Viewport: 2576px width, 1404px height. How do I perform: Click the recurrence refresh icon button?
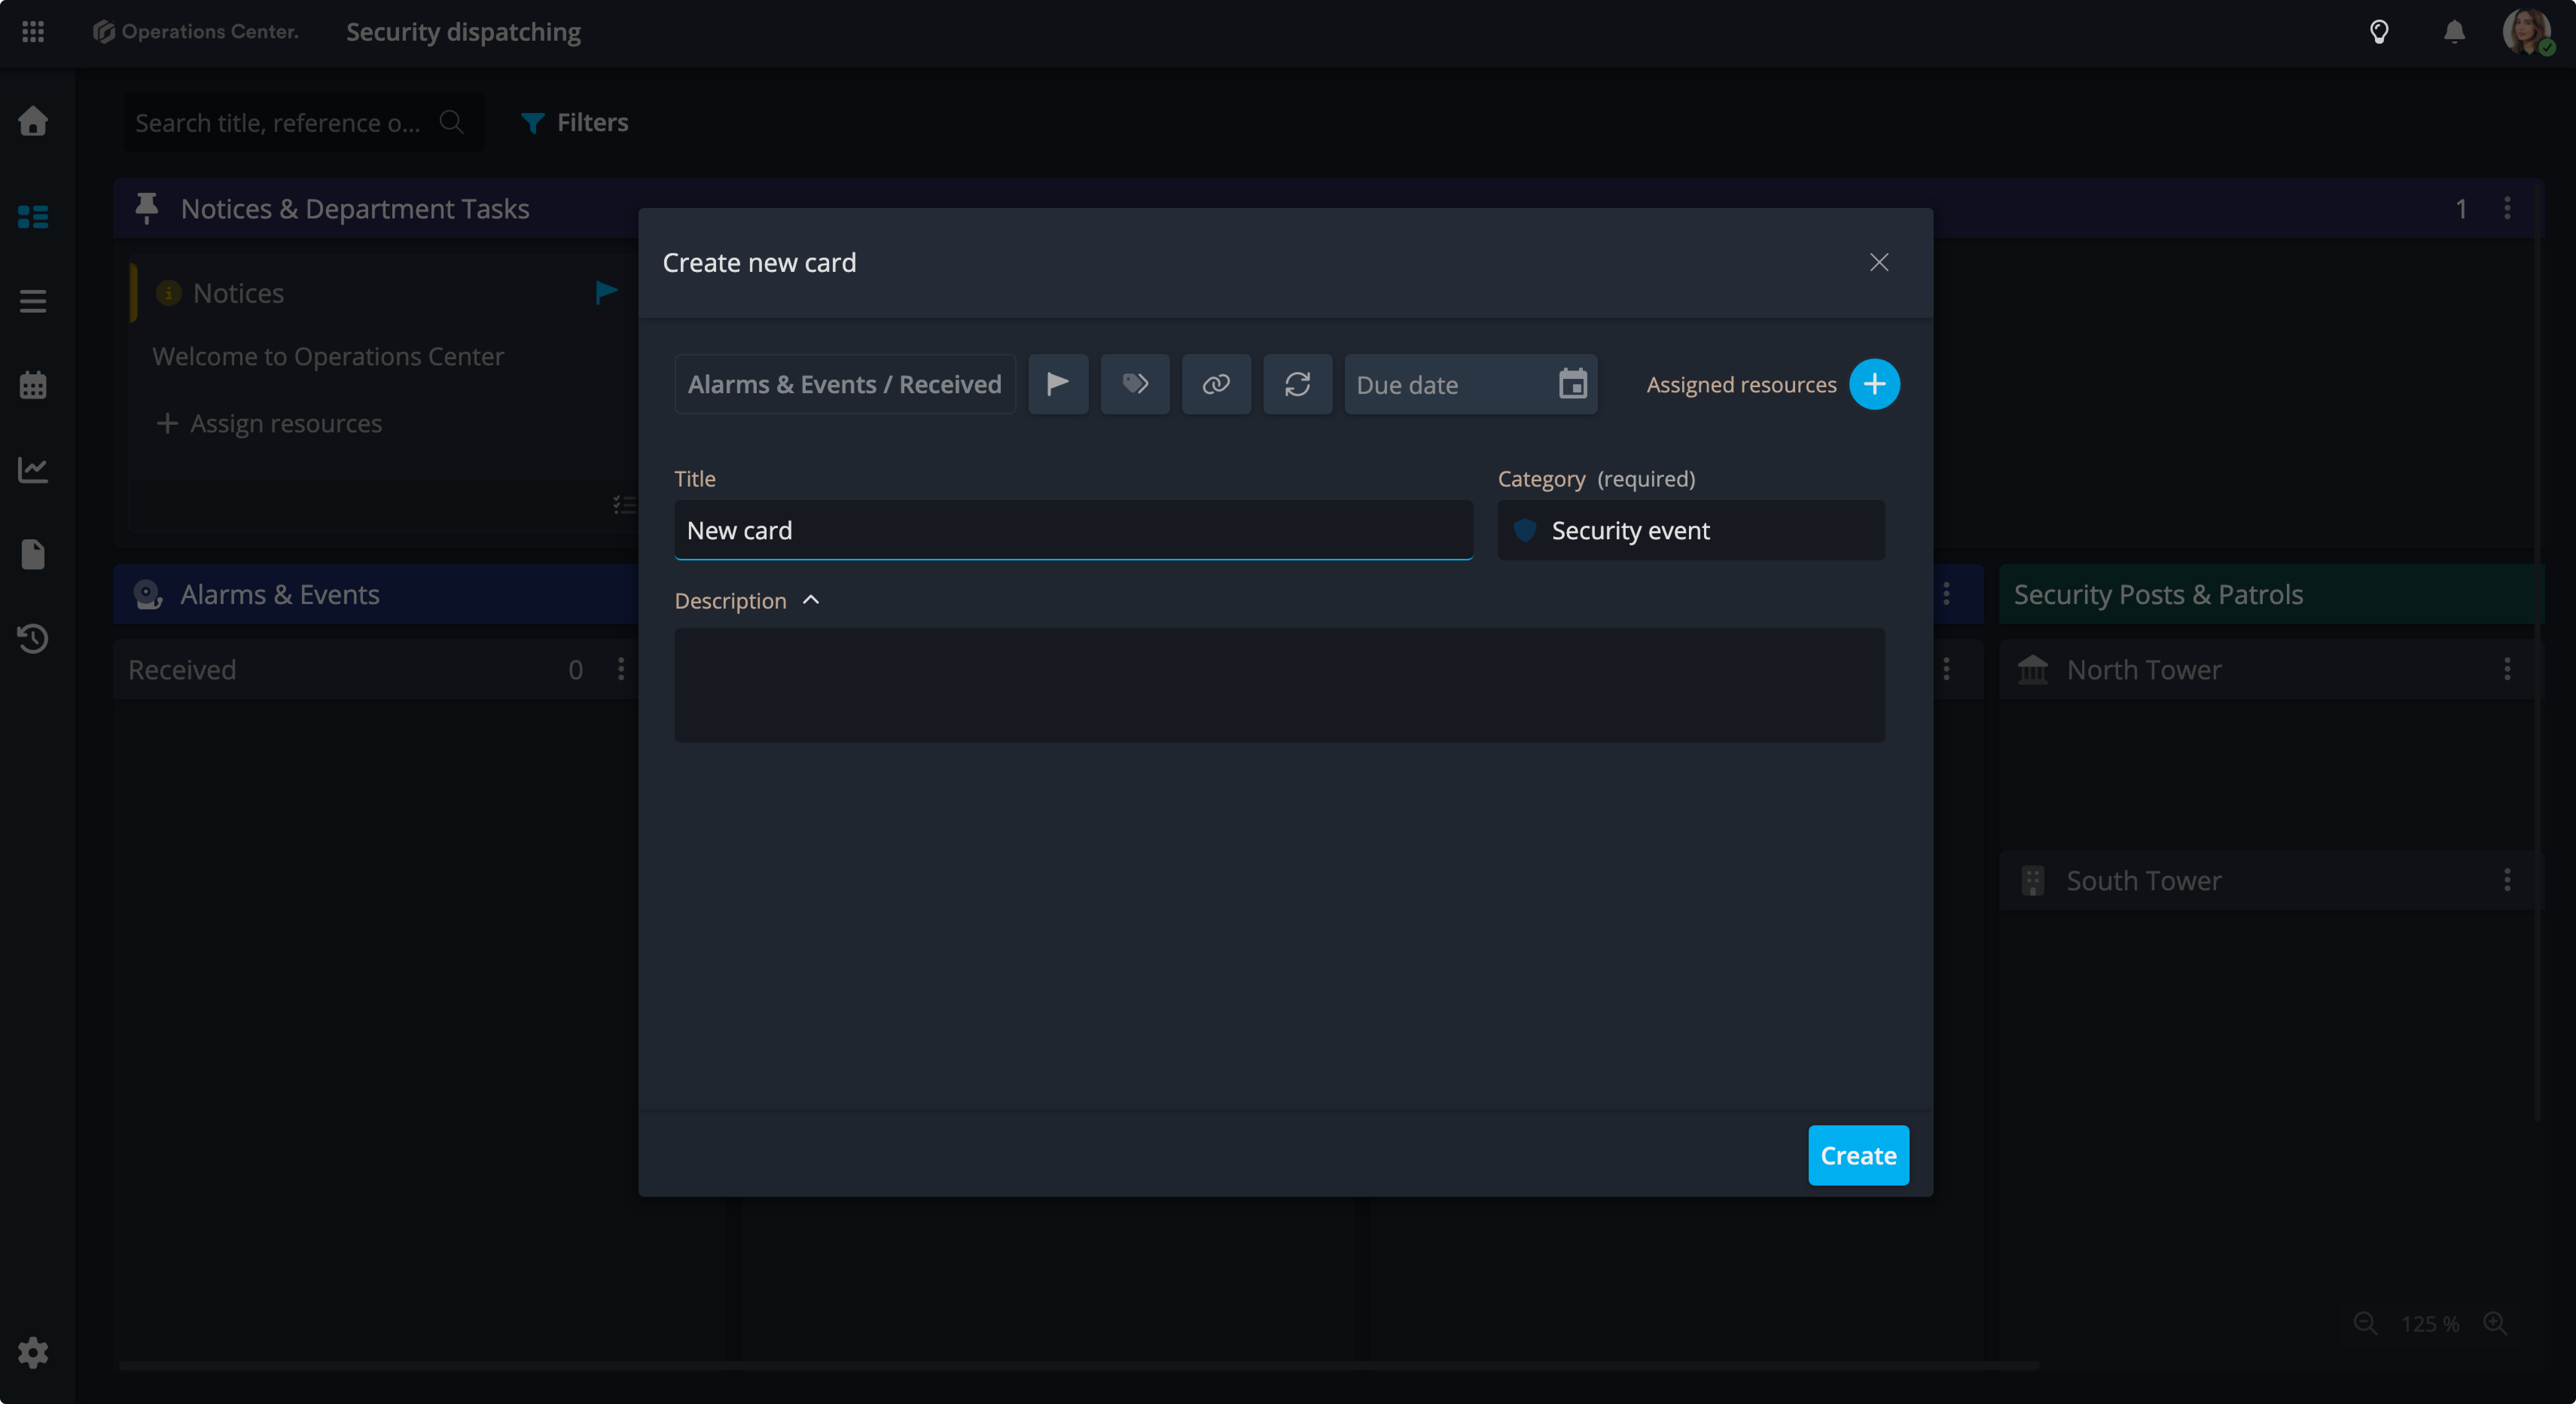(x=1297, y=384)
